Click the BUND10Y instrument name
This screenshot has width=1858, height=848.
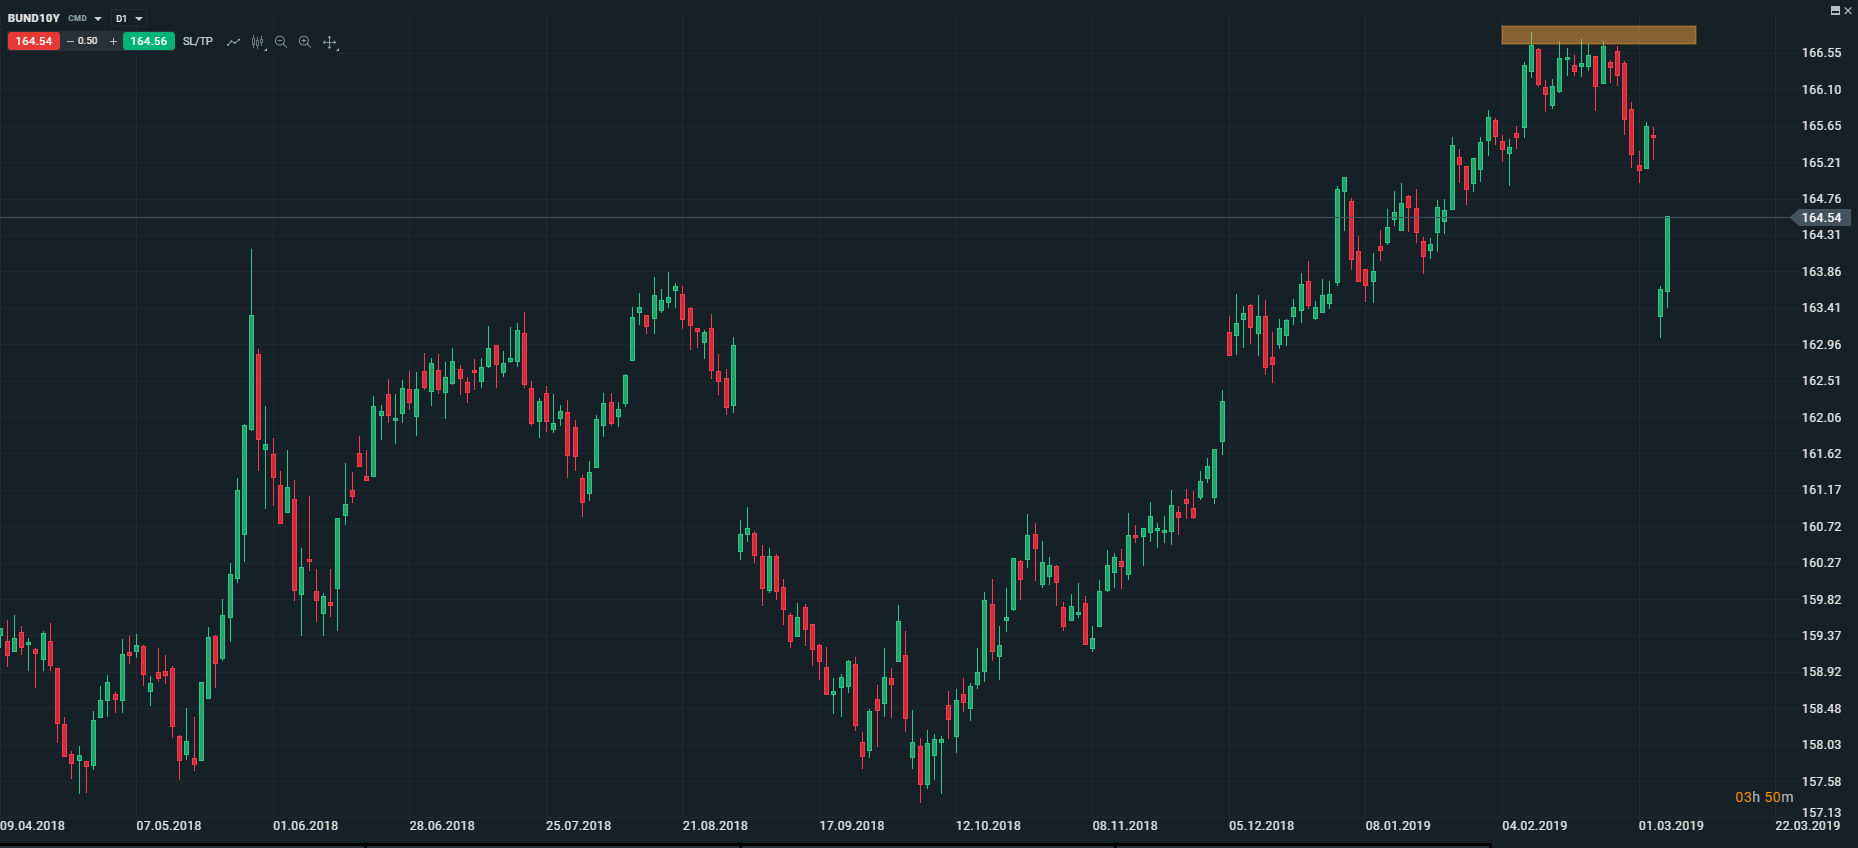click(x=33, y=18)
